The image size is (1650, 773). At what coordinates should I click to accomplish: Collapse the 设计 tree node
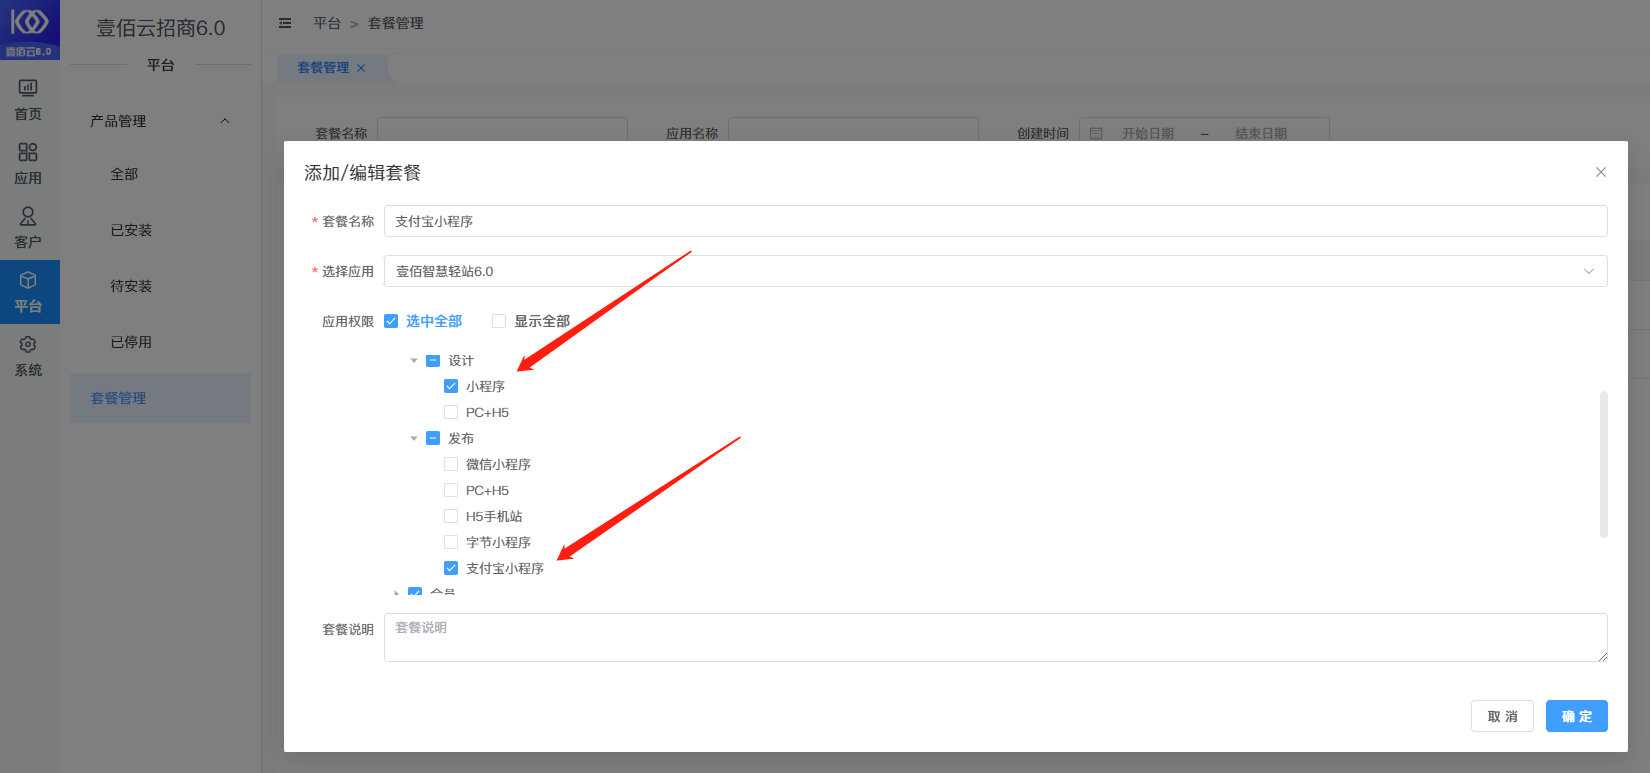point(414,361)
